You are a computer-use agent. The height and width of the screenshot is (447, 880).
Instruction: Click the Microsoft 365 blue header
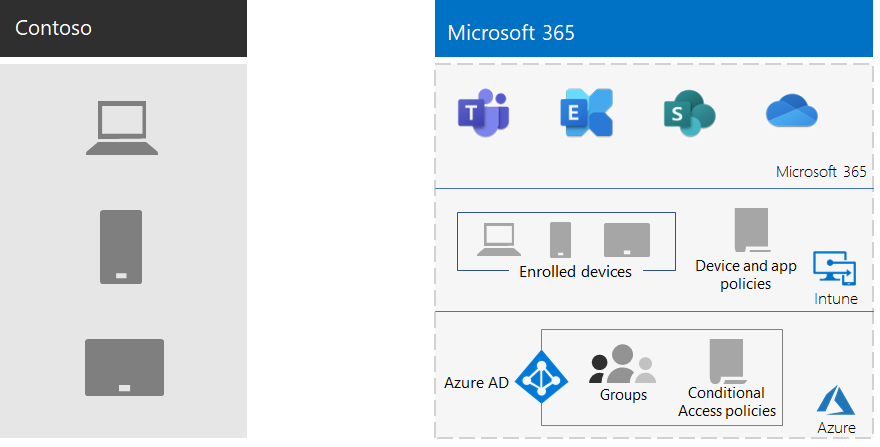tap(654, 28)
